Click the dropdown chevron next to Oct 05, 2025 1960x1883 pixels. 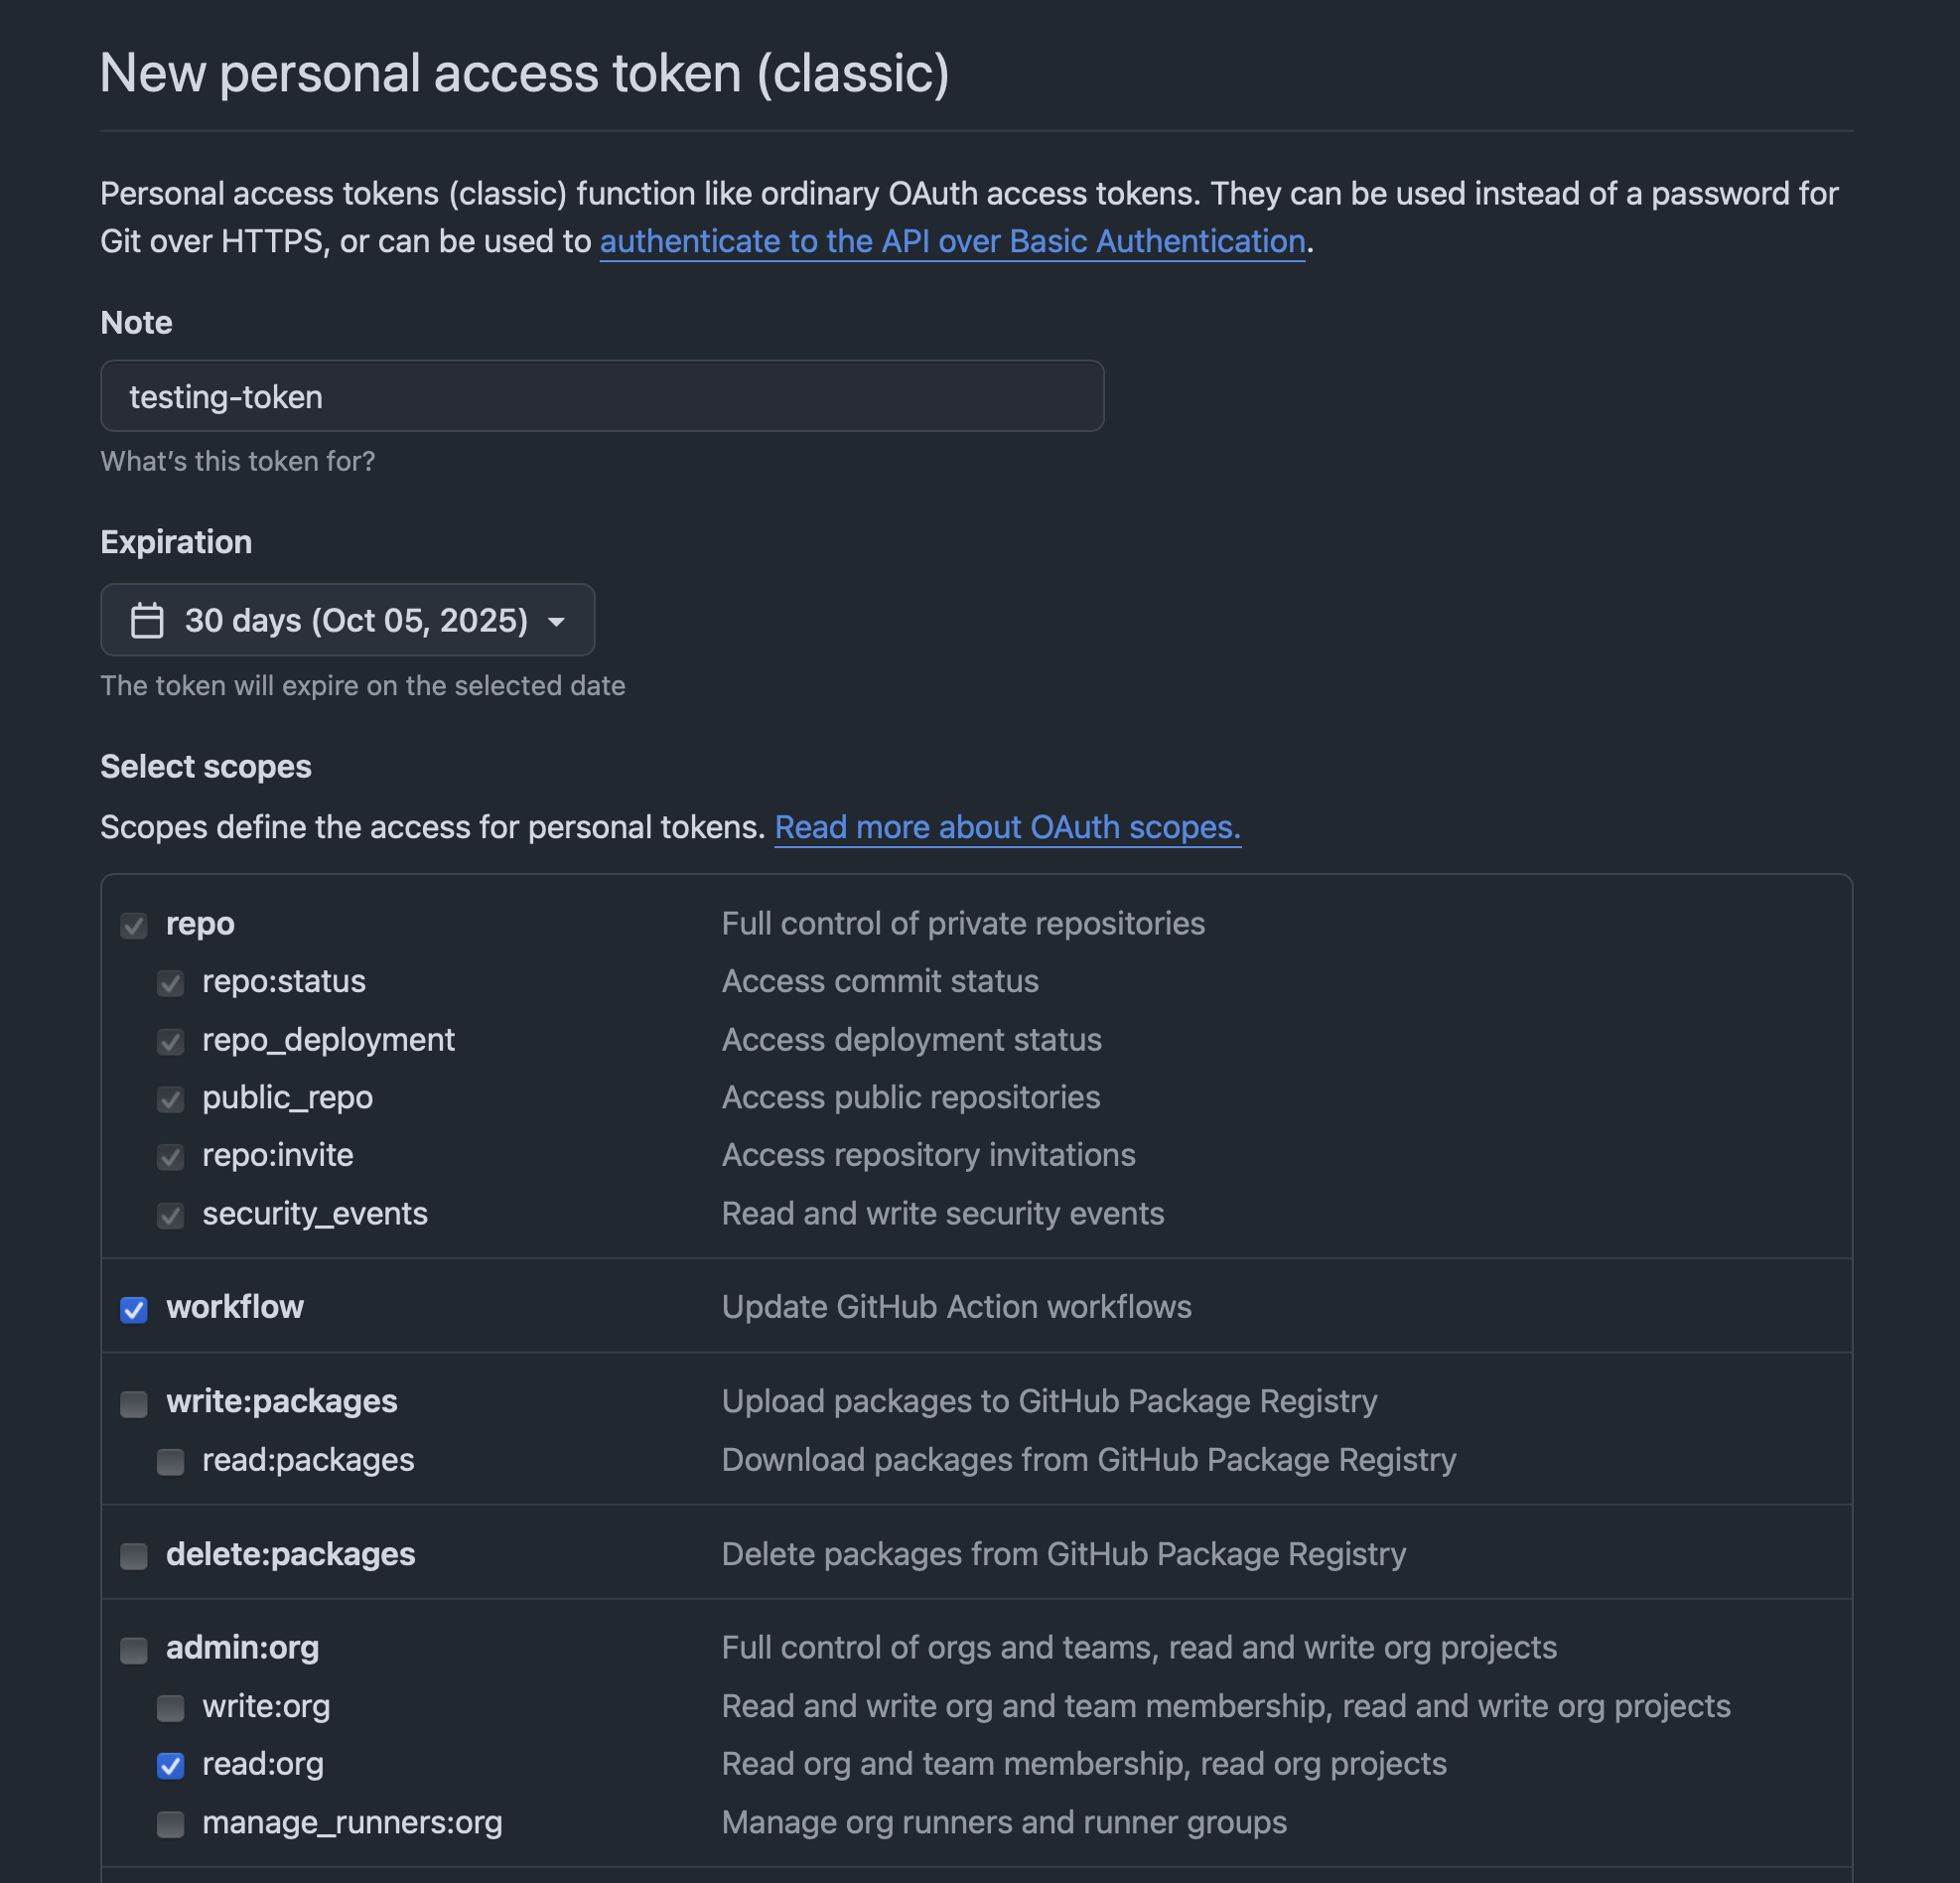pos(557,622)
